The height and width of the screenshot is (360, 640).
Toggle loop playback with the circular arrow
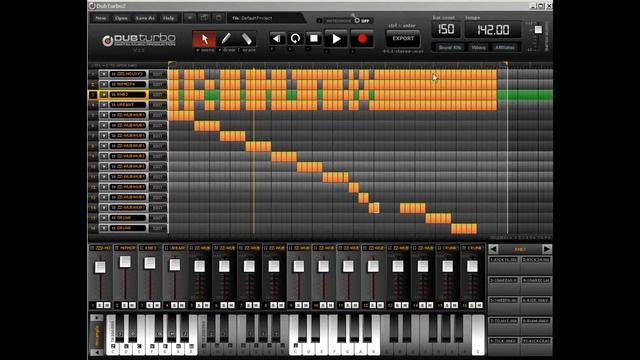coord(295,38)
